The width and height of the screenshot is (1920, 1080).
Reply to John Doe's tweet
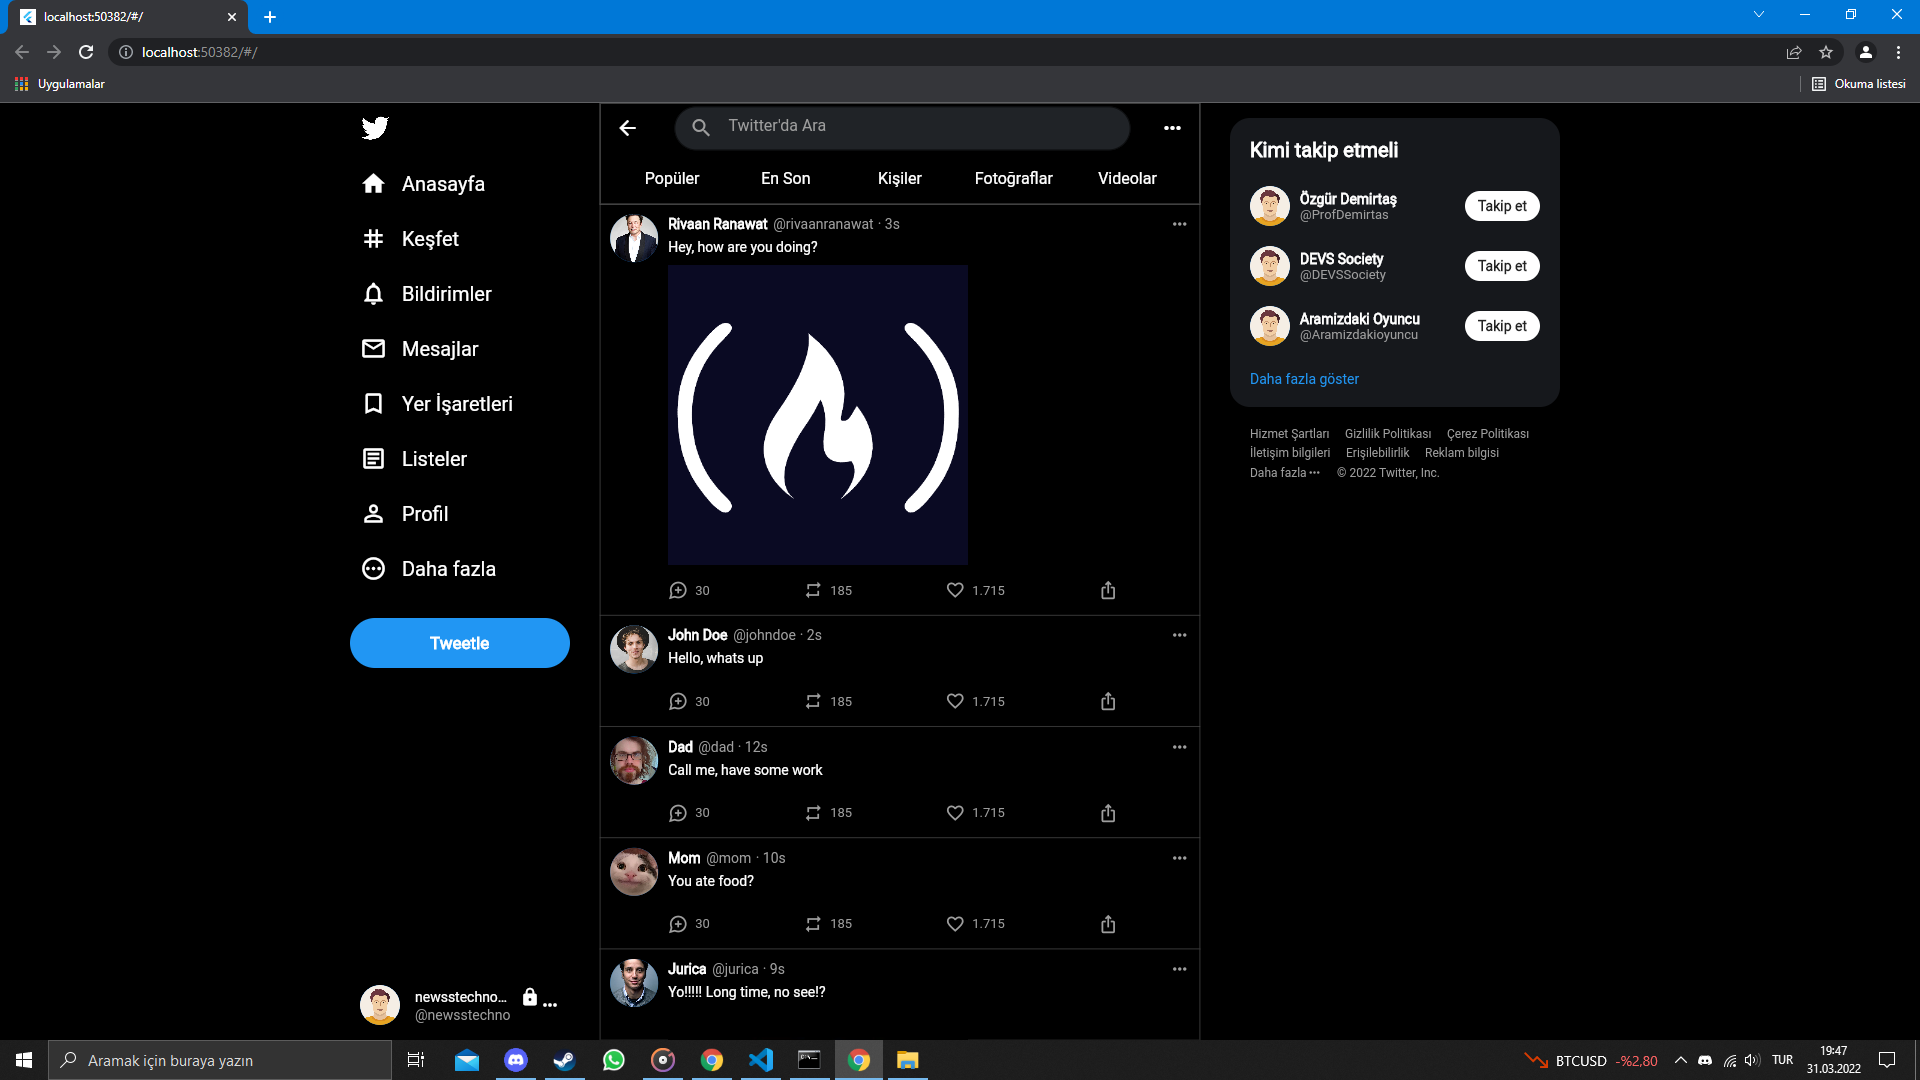pyautogui.click(x=678, y=702)
